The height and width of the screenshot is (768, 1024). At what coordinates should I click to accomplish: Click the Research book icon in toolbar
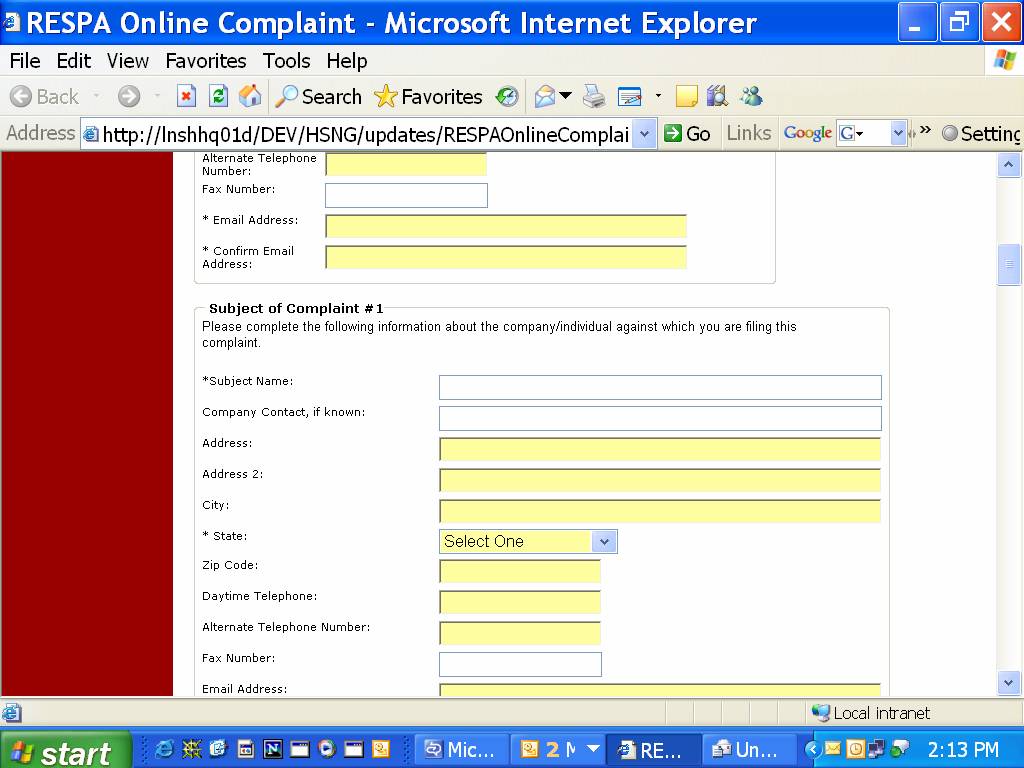717,96
